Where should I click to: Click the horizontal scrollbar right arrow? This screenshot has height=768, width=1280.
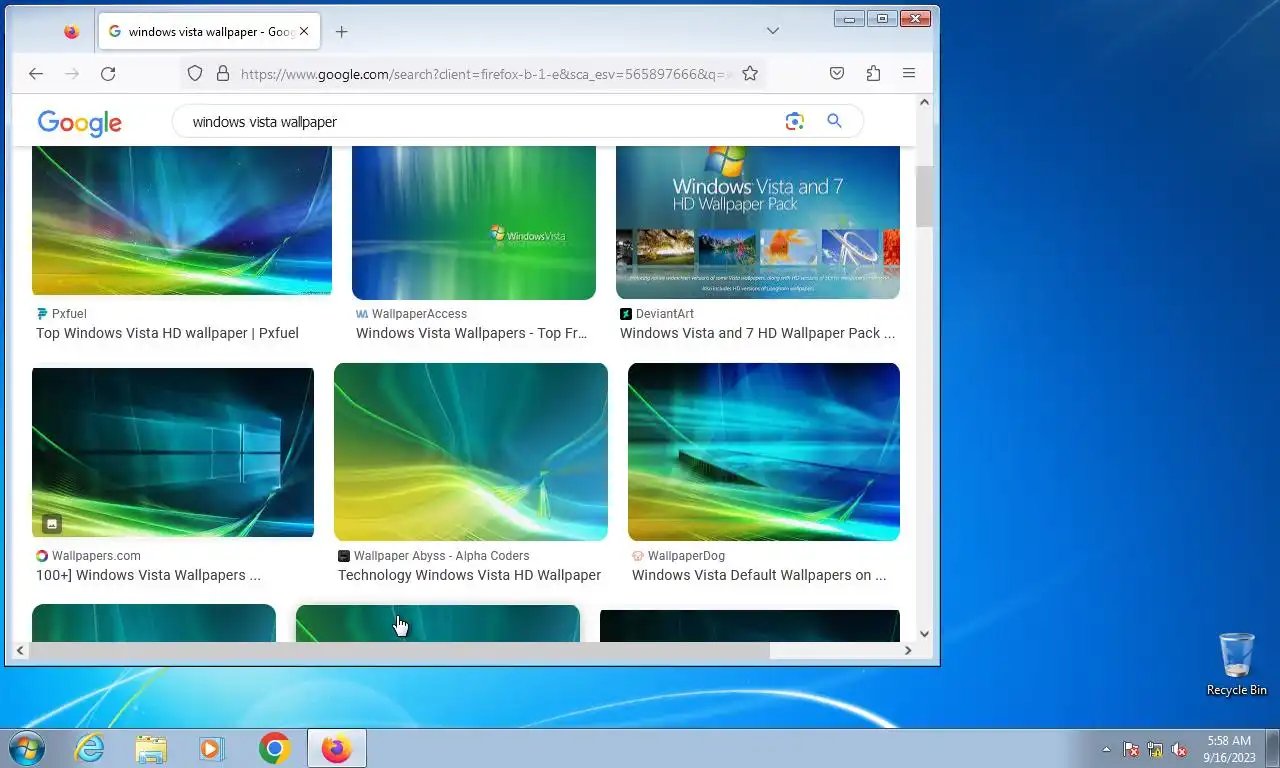907,650
